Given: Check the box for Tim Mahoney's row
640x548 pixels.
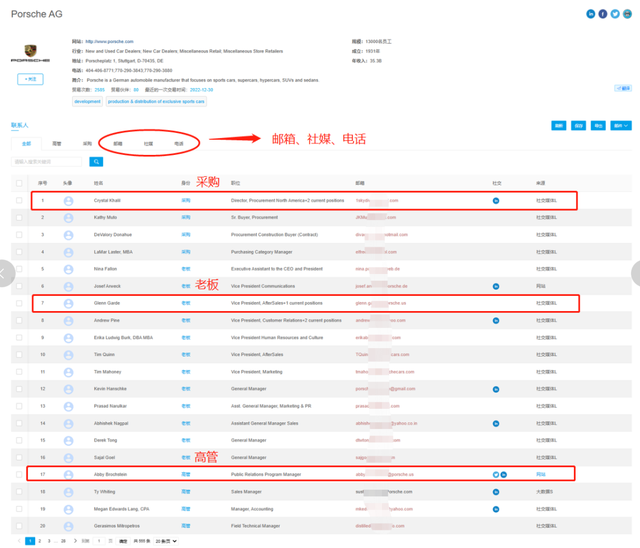Looking at the screenshot, I should click(x=19, y=372).
